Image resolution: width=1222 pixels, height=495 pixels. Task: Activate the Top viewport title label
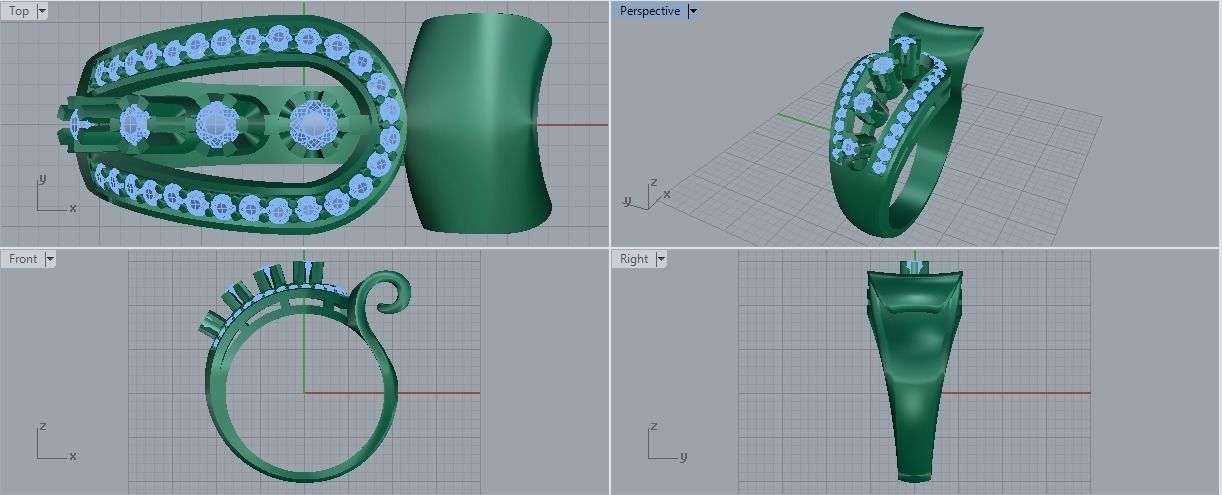click(19, 11)
